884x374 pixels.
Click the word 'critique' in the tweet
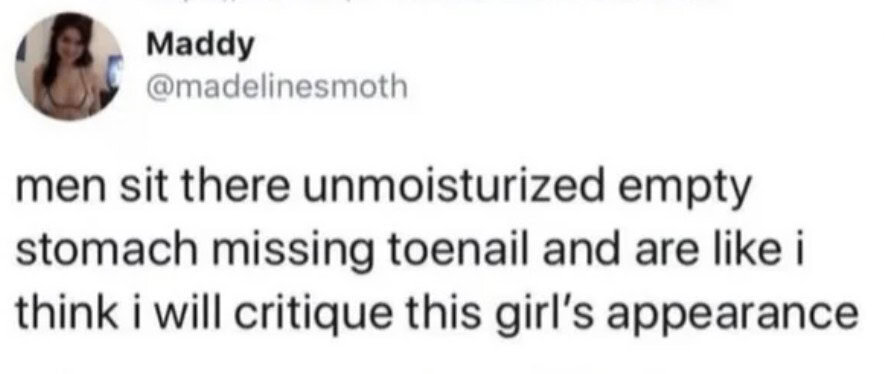point(312,313)
